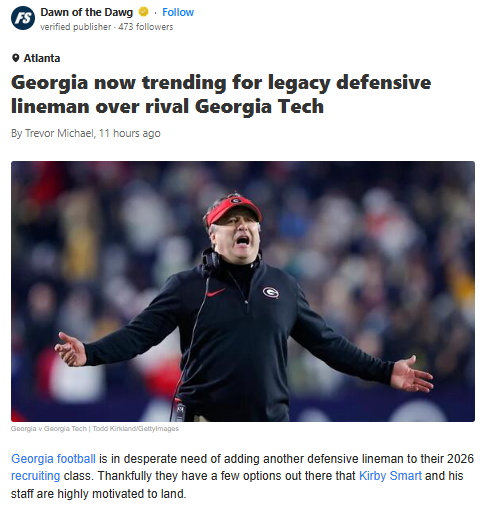491x514 pixels.
Task: Open the Dawn of the Dawg publisher name
Action: pyautogui.click(x=87, y=12)
